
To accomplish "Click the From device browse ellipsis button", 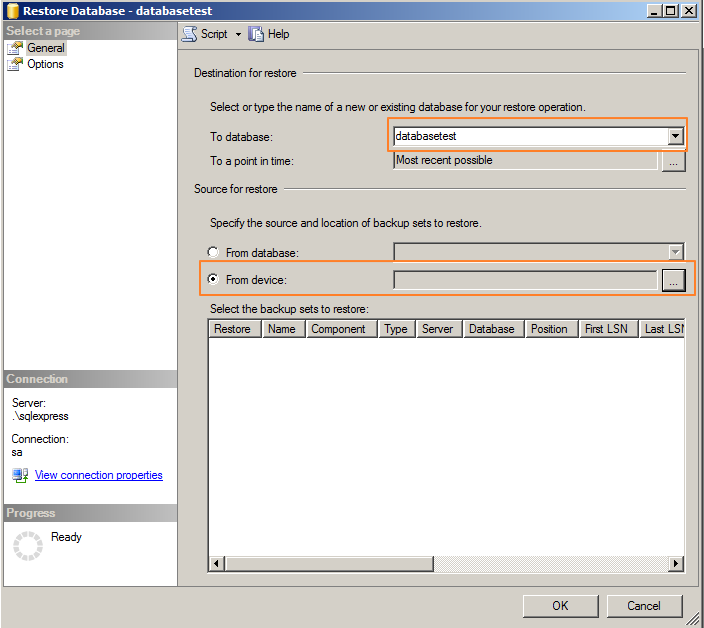I will [x=673, y=281].
